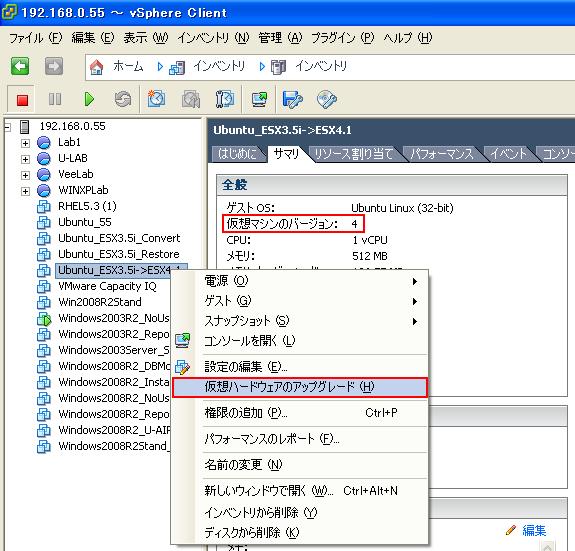Click the console icon beside コンソールを開く
Viewport: 575px width, 551px height.
(x=183, y=340)
